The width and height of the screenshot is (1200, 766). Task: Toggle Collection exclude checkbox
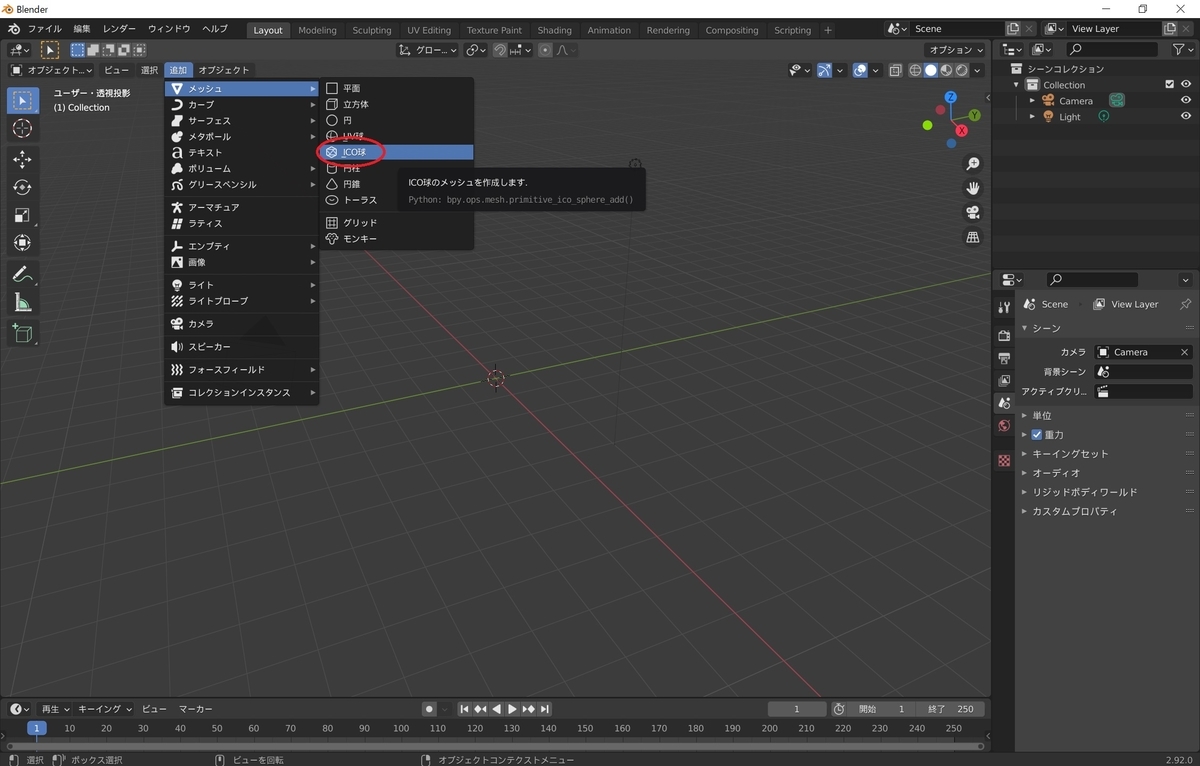(1169, 85)
